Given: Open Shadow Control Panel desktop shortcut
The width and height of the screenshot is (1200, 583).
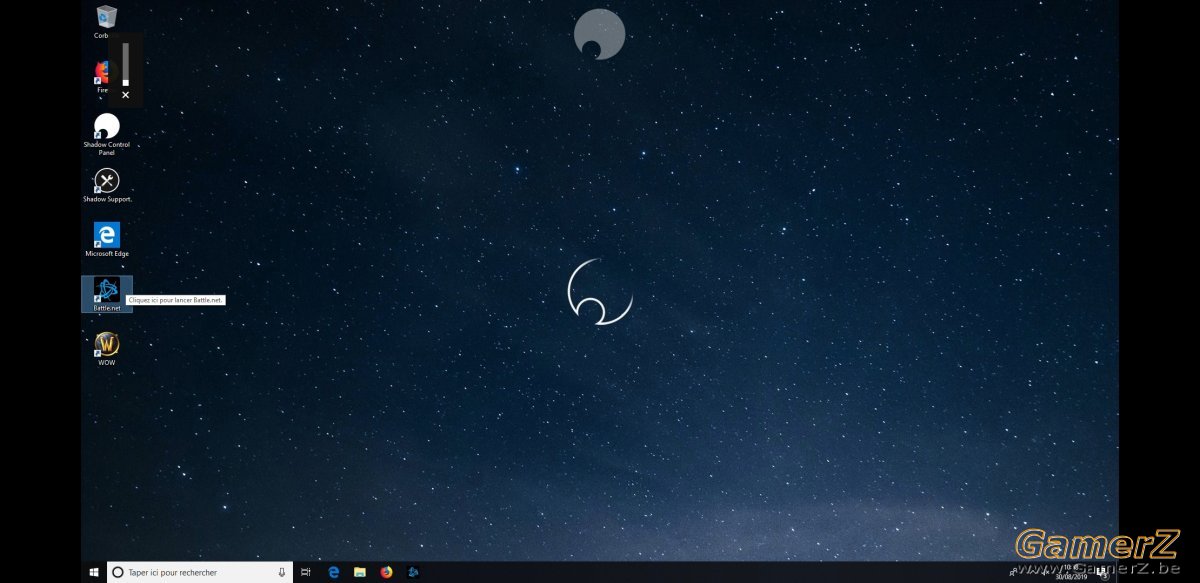Looking at the screenshot, I should pyautogui.click(x=106, y=134).
